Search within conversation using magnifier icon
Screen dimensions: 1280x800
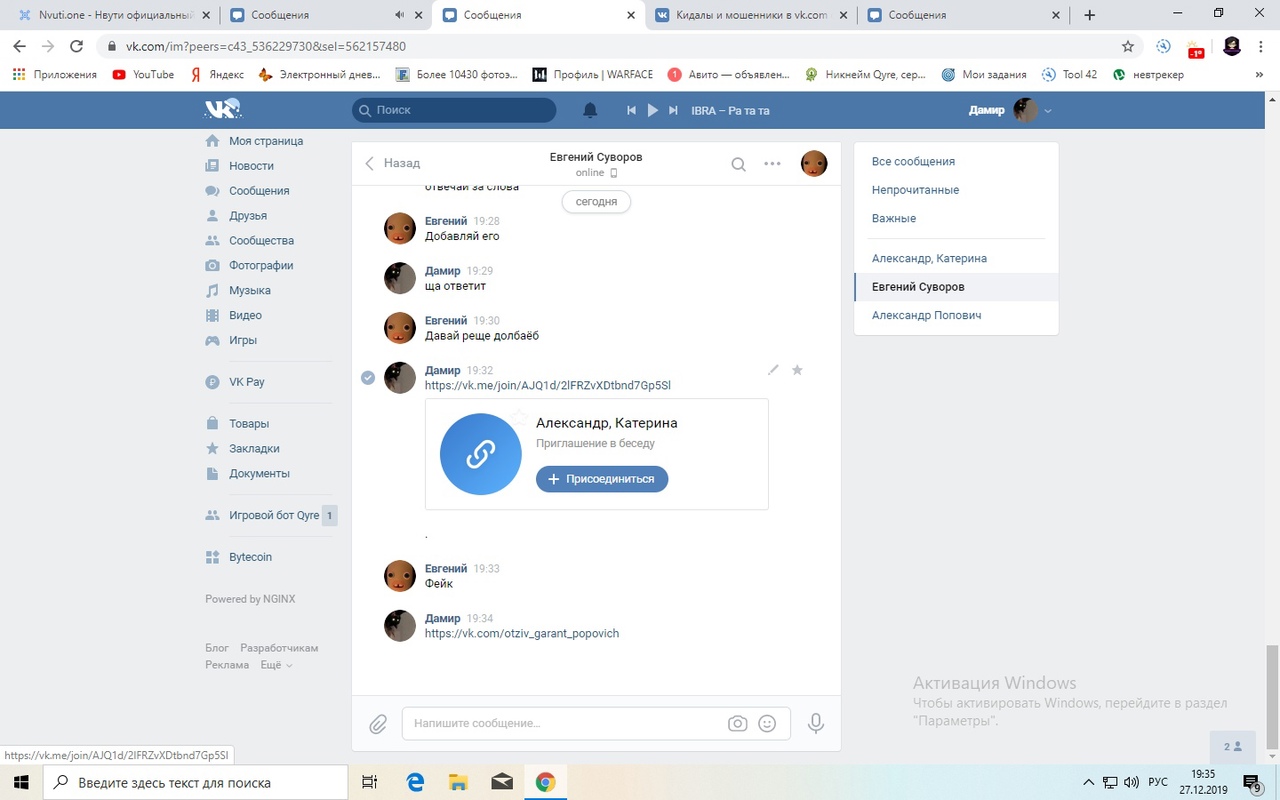738,164
